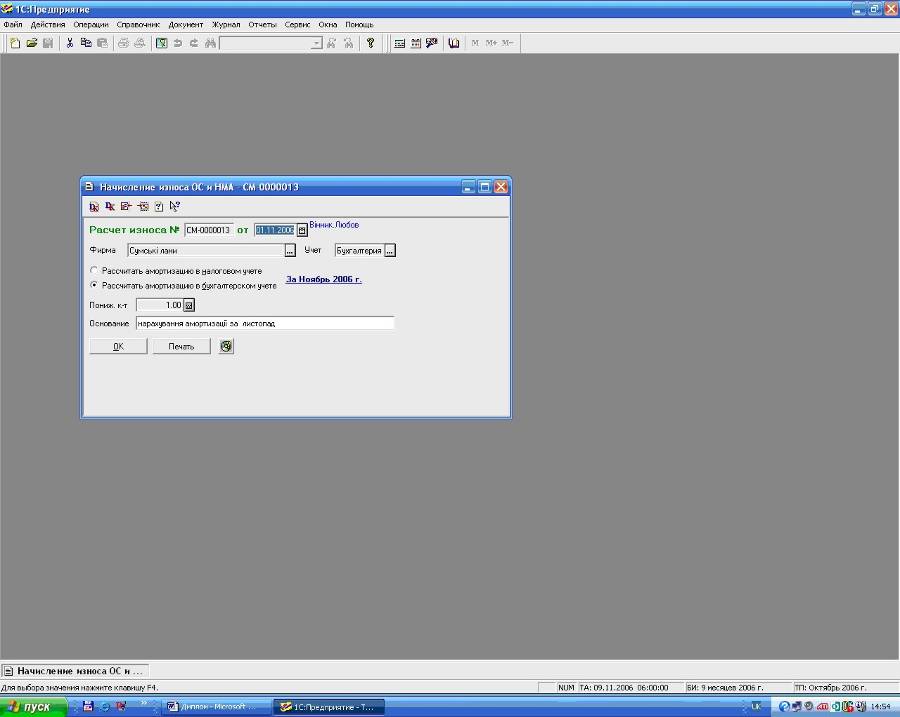The height and width of the screenshot is (717, 900).
Task: Click the description question icon in dialog toolbar
Action: [x=159, y=207]
